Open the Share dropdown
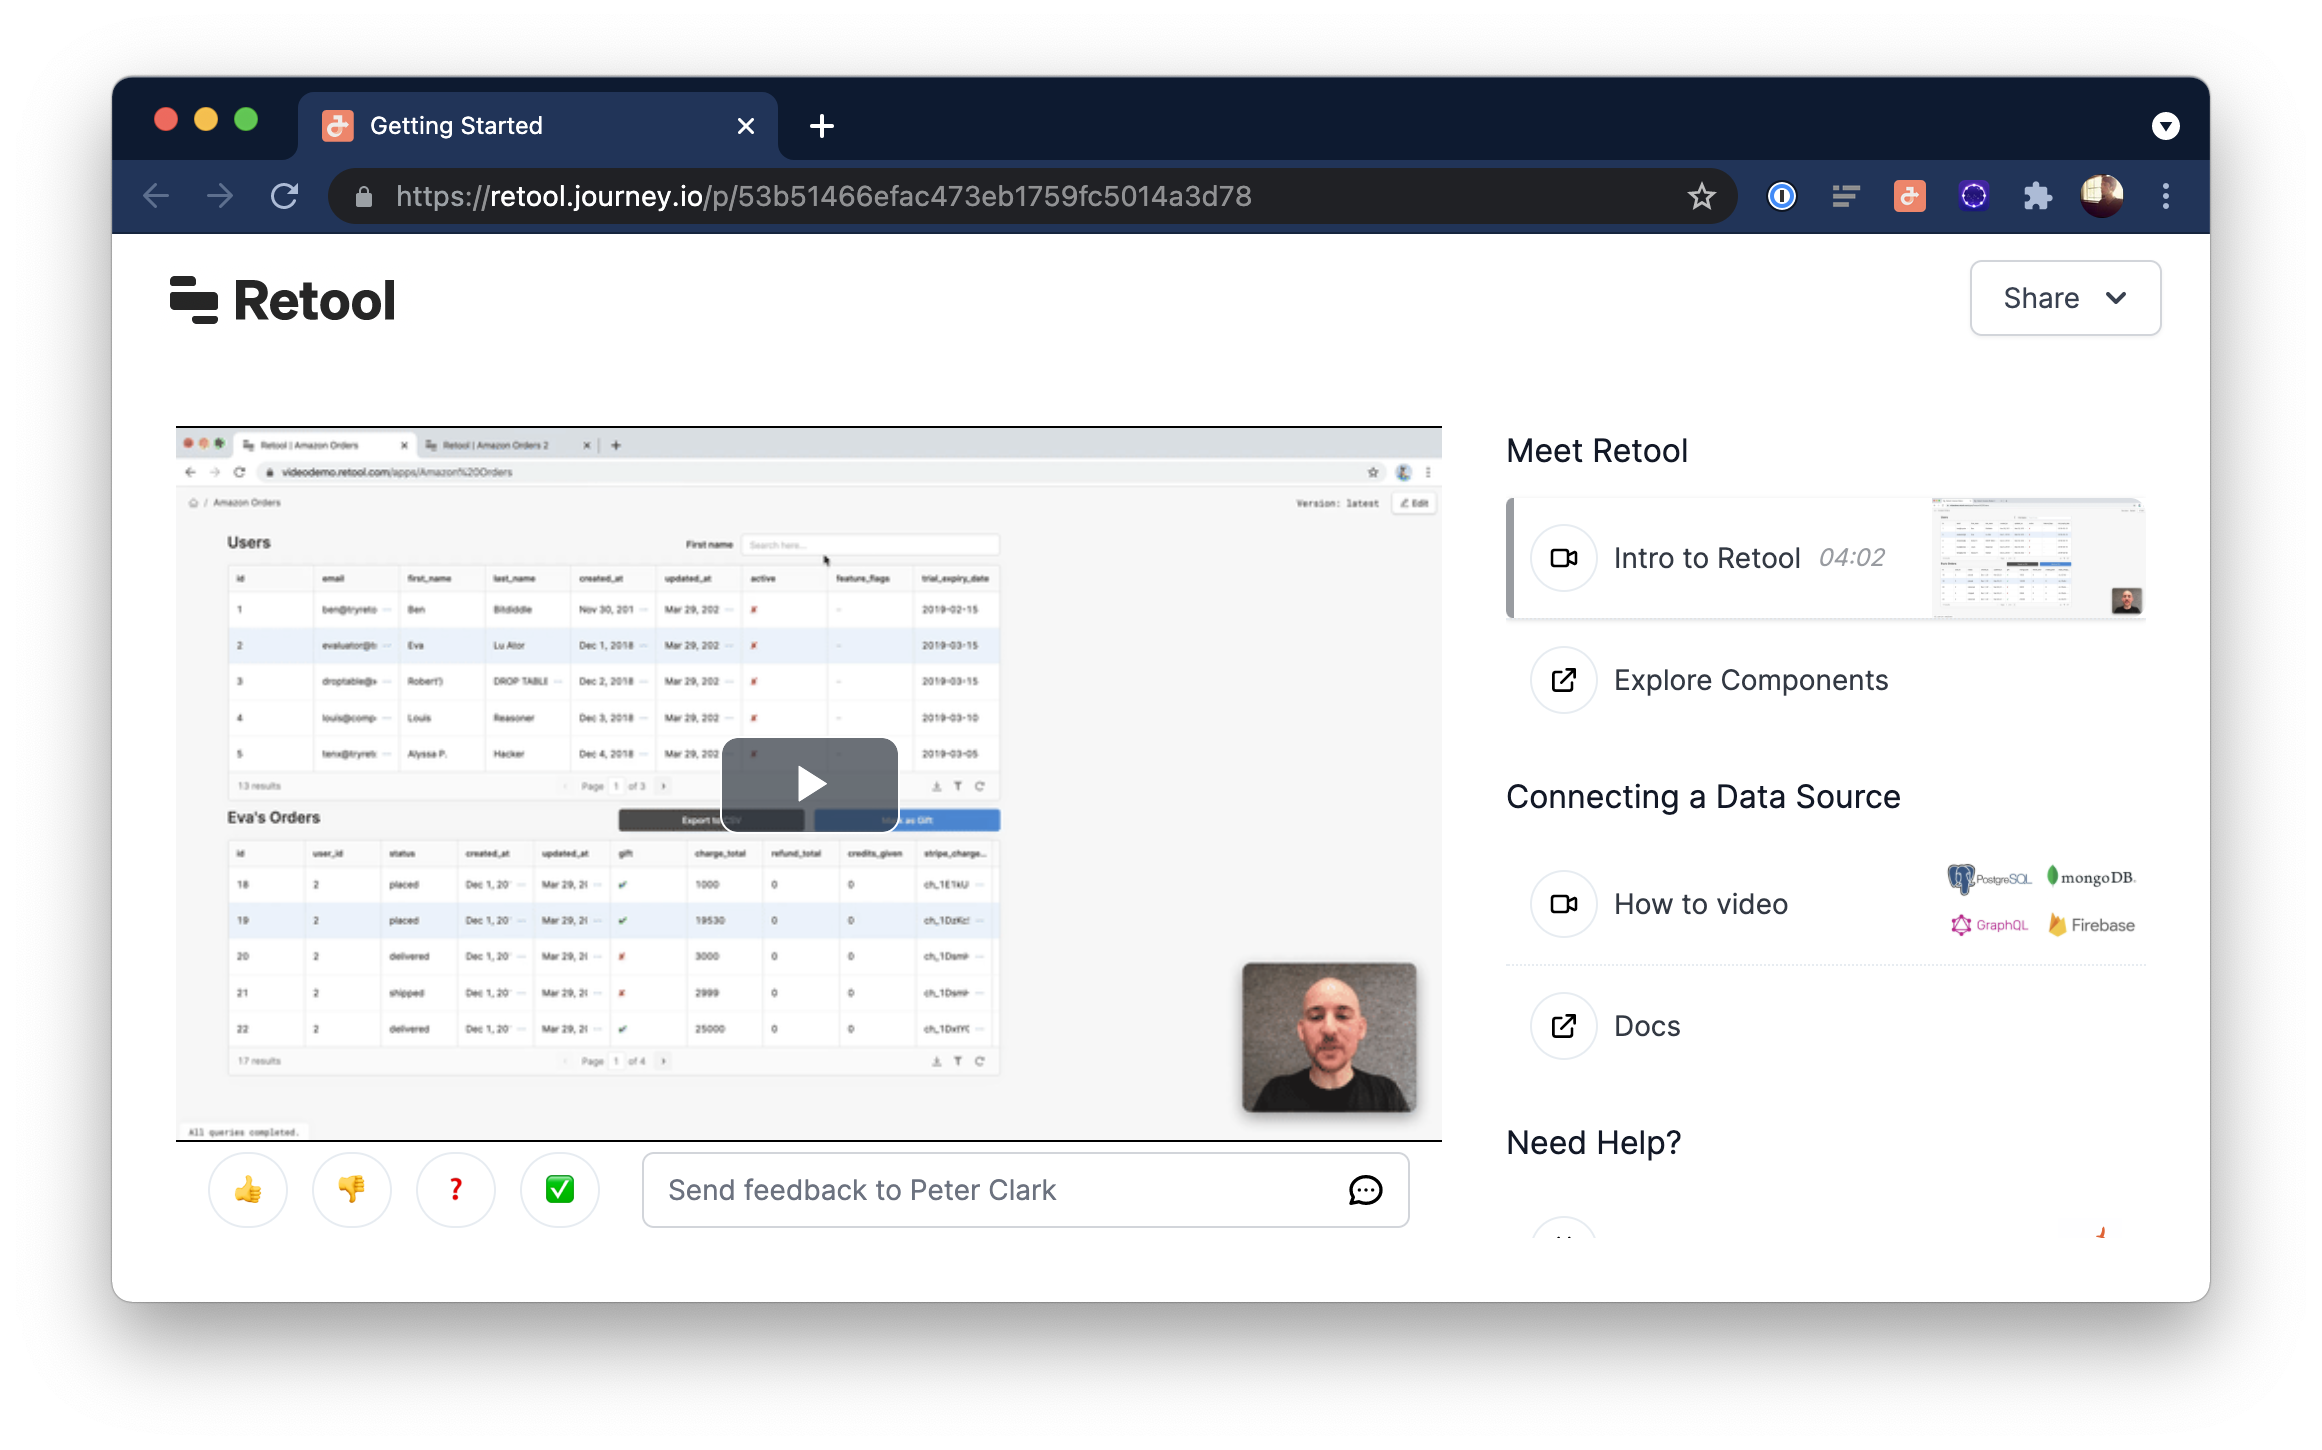Viewport: 2322px width, 1450px height. [2065, 298]
